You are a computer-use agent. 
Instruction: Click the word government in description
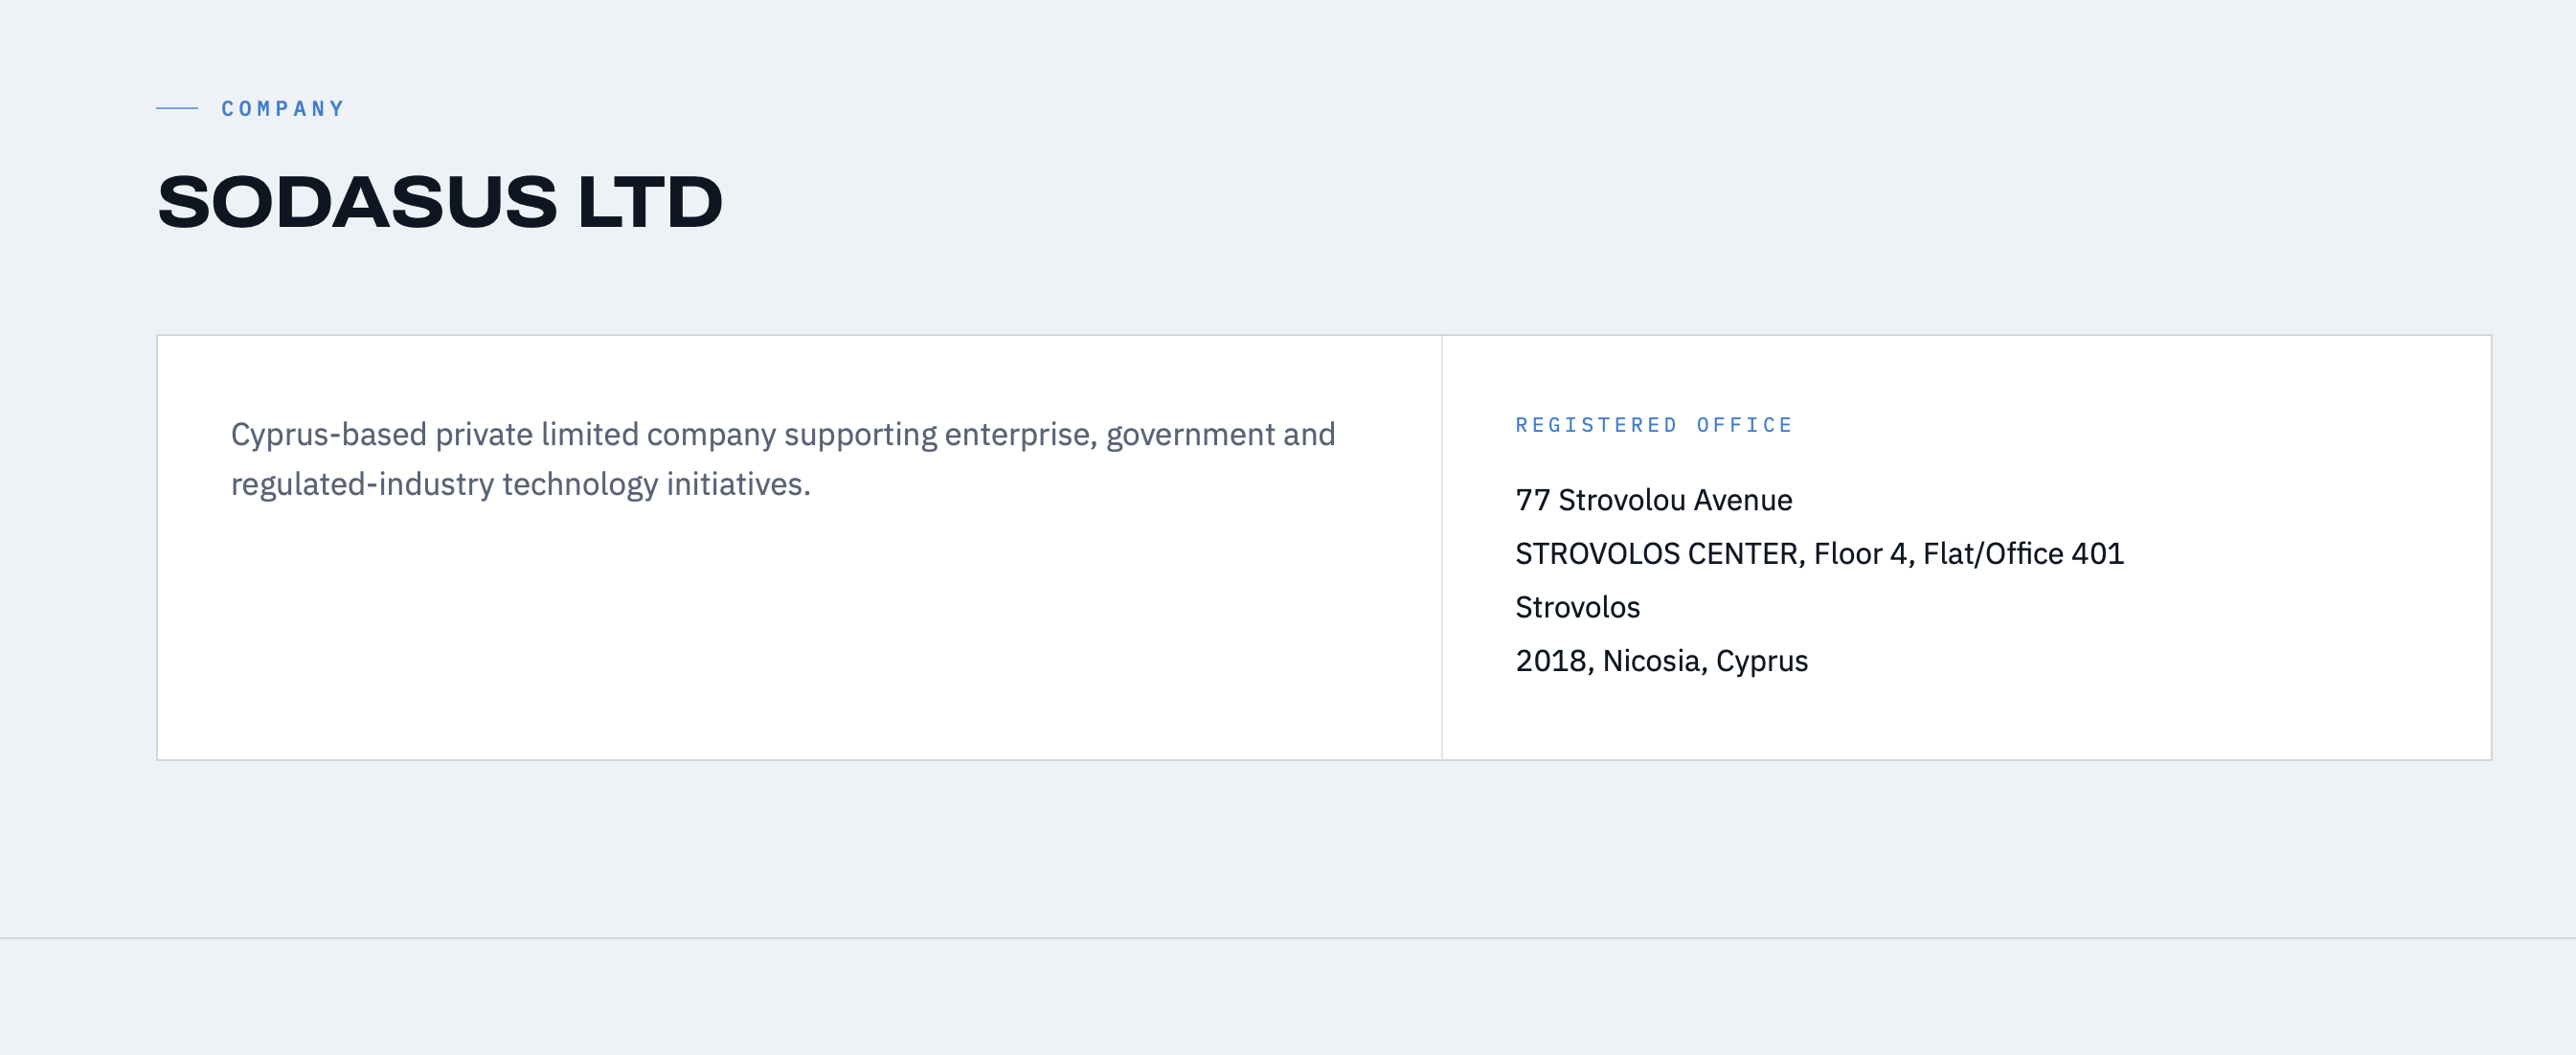tap(1190, 435)
